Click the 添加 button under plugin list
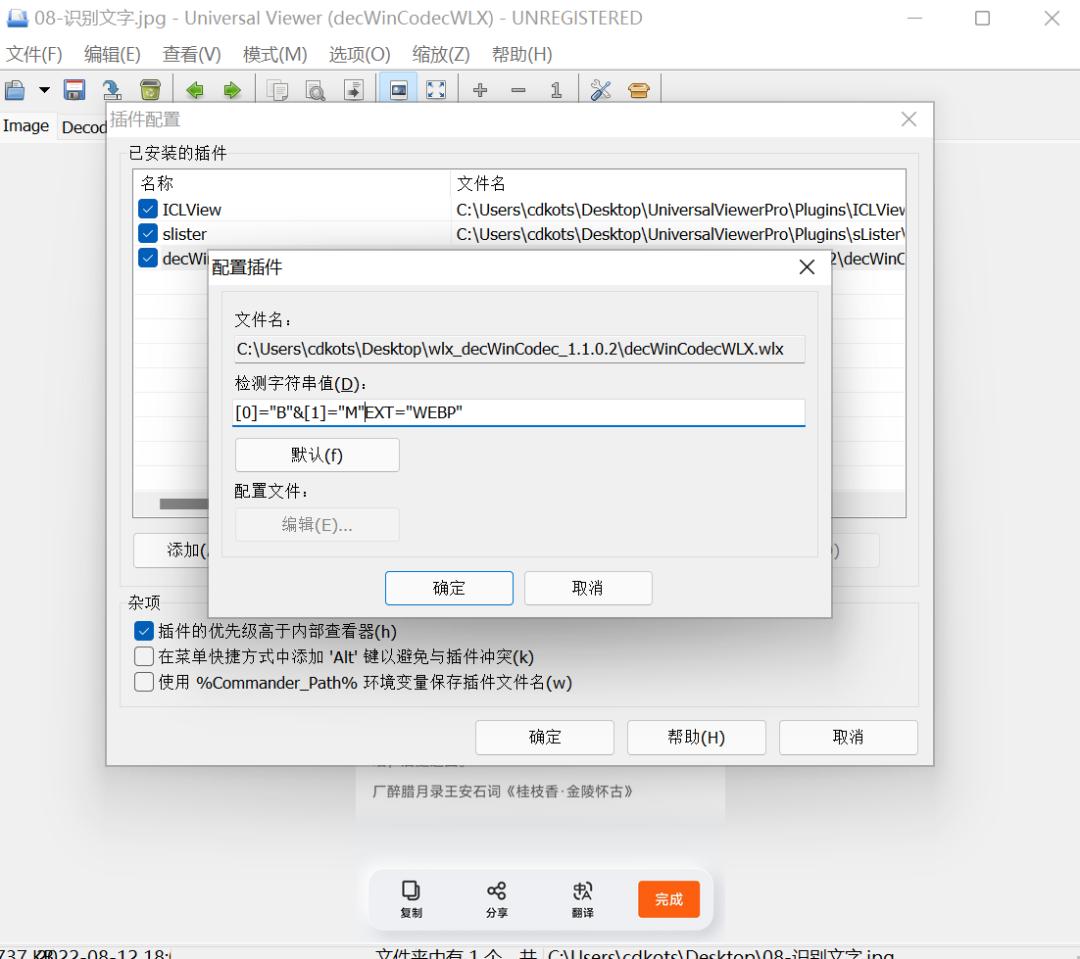 (171, 550)
